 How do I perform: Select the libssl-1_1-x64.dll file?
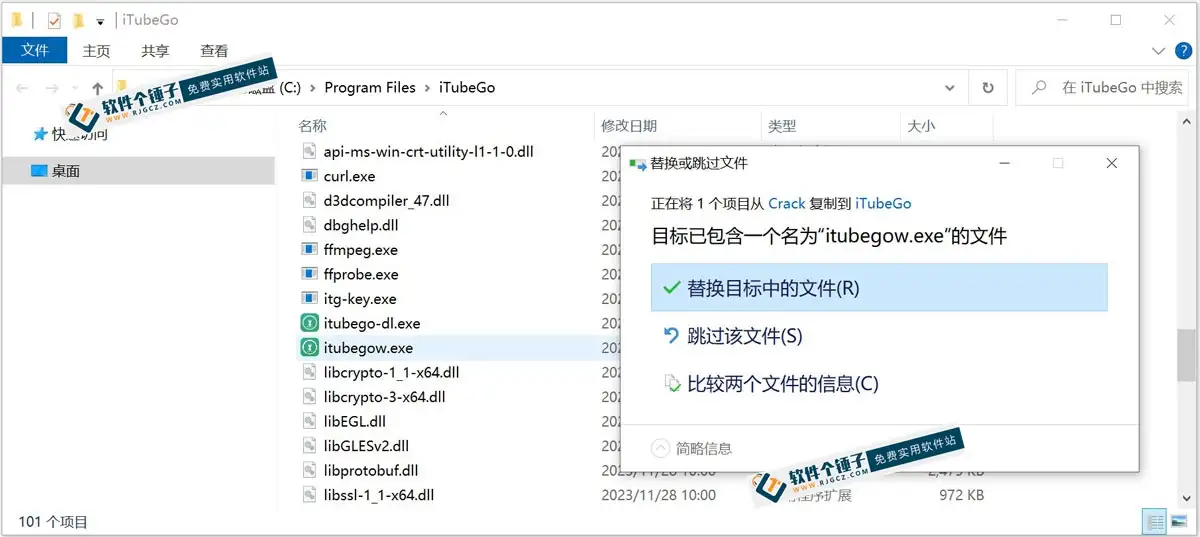379,495
